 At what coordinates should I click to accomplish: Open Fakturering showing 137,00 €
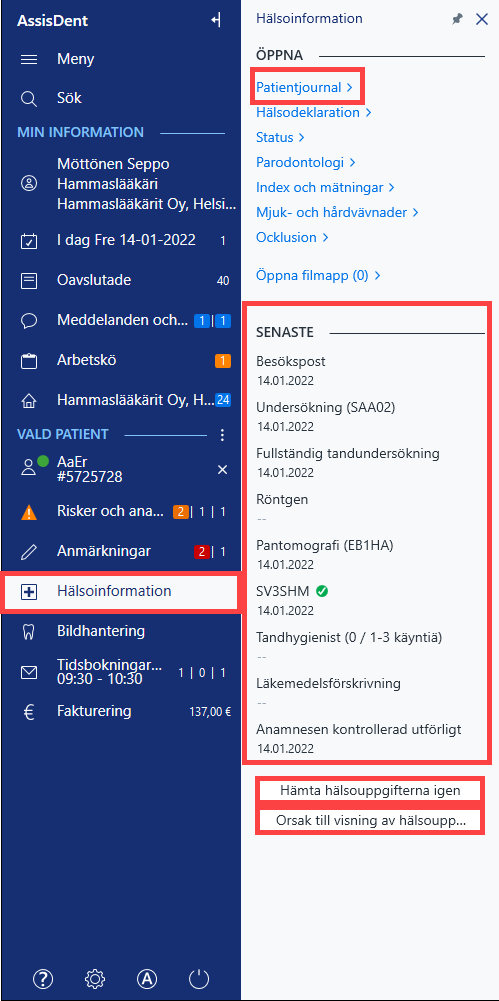pyautogui.click(x=120, y=711)
